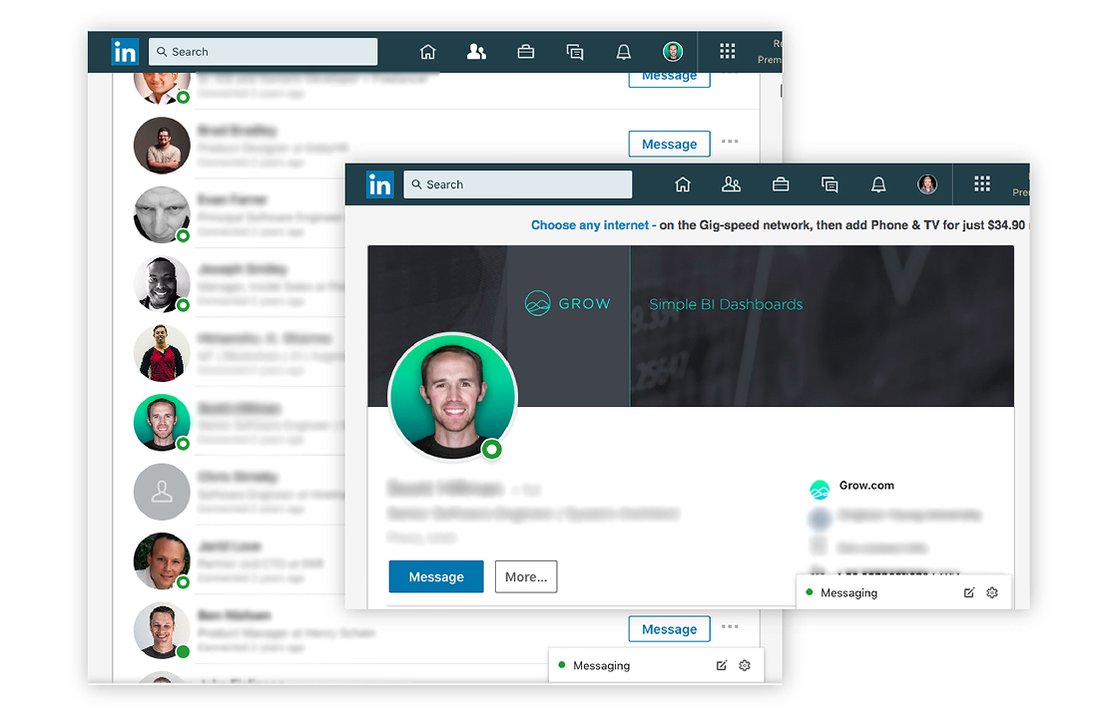This screenshot has width=1100, height=720.
Task: Click Message button in bottom connection row
Action: click(x=669, y=629)
